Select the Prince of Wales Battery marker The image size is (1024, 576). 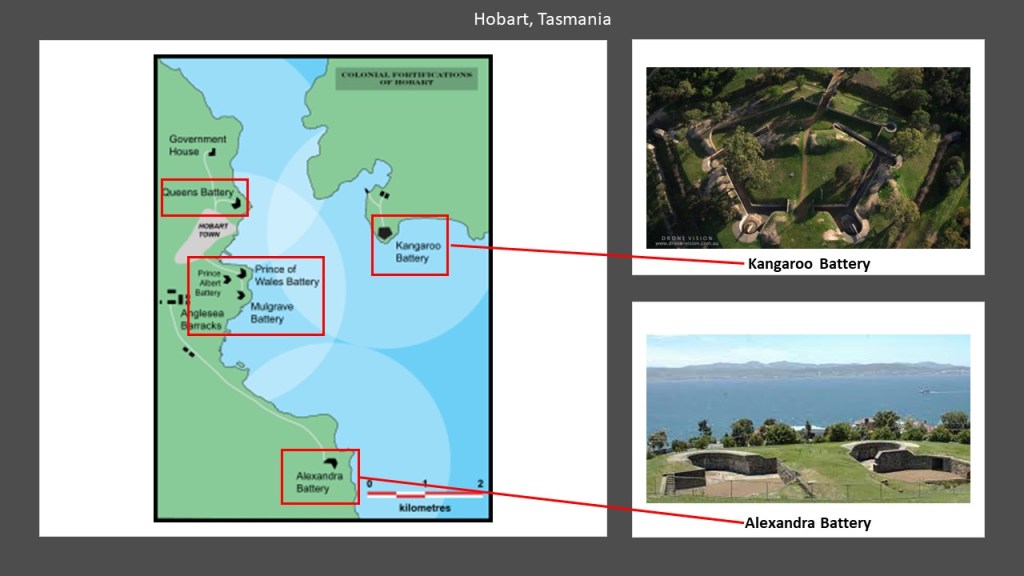[242, 274]
